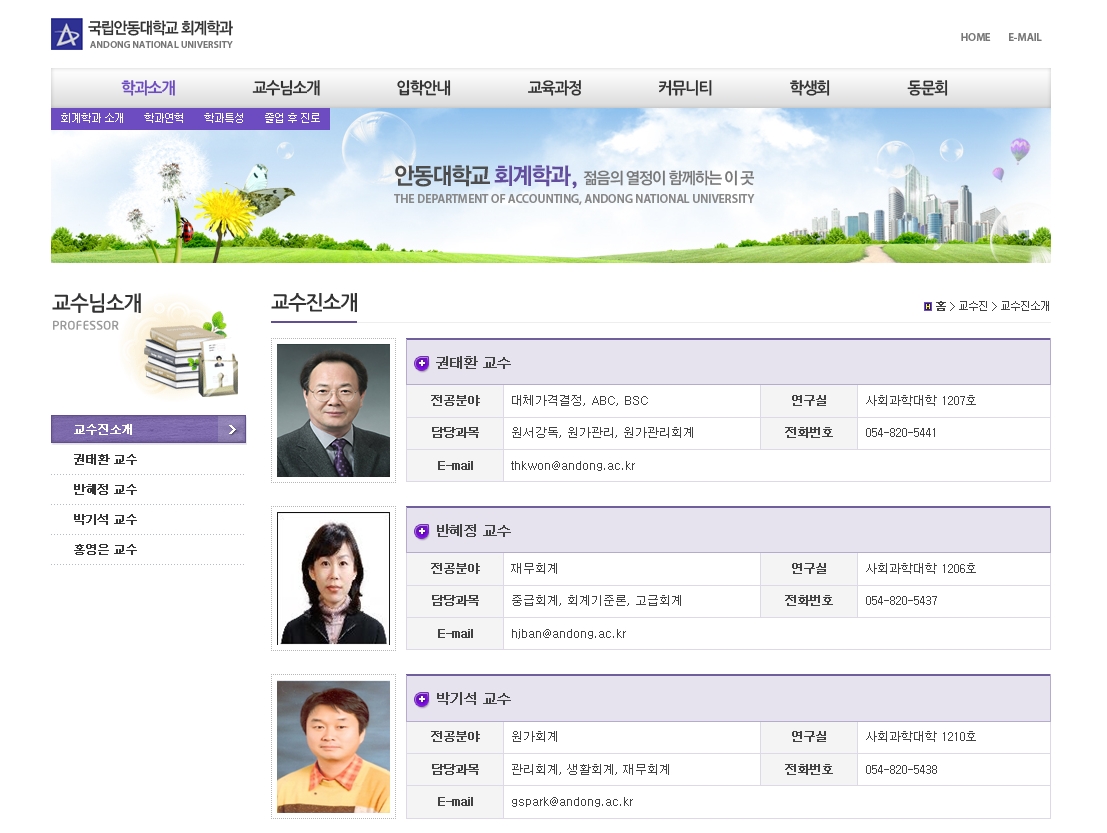
Task: Select the 학과연혁 submenu item
Action: pyautogui.click(x=164, y=118)
